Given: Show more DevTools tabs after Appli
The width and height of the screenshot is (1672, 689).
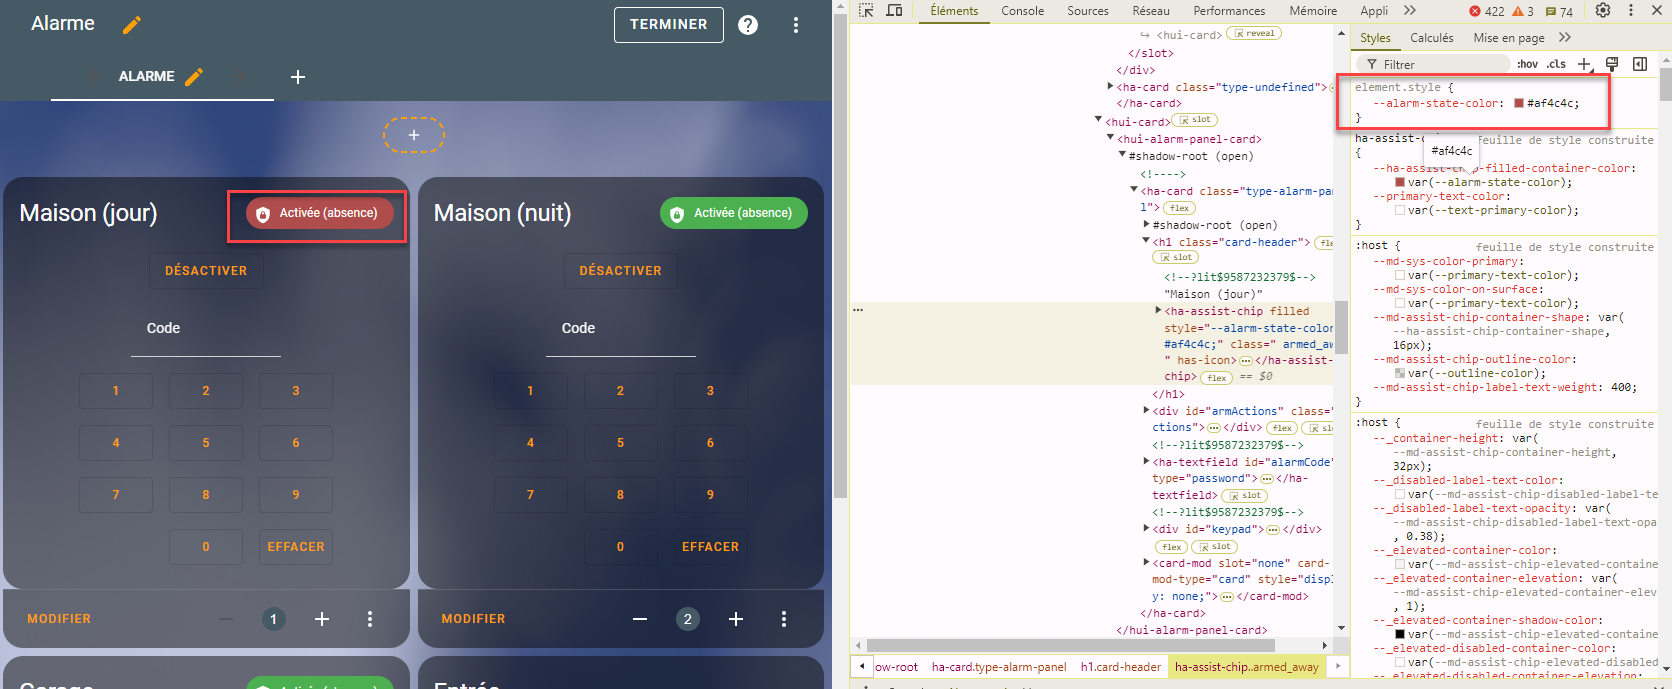Looking at the screenshot, I should pos(1409,11).
